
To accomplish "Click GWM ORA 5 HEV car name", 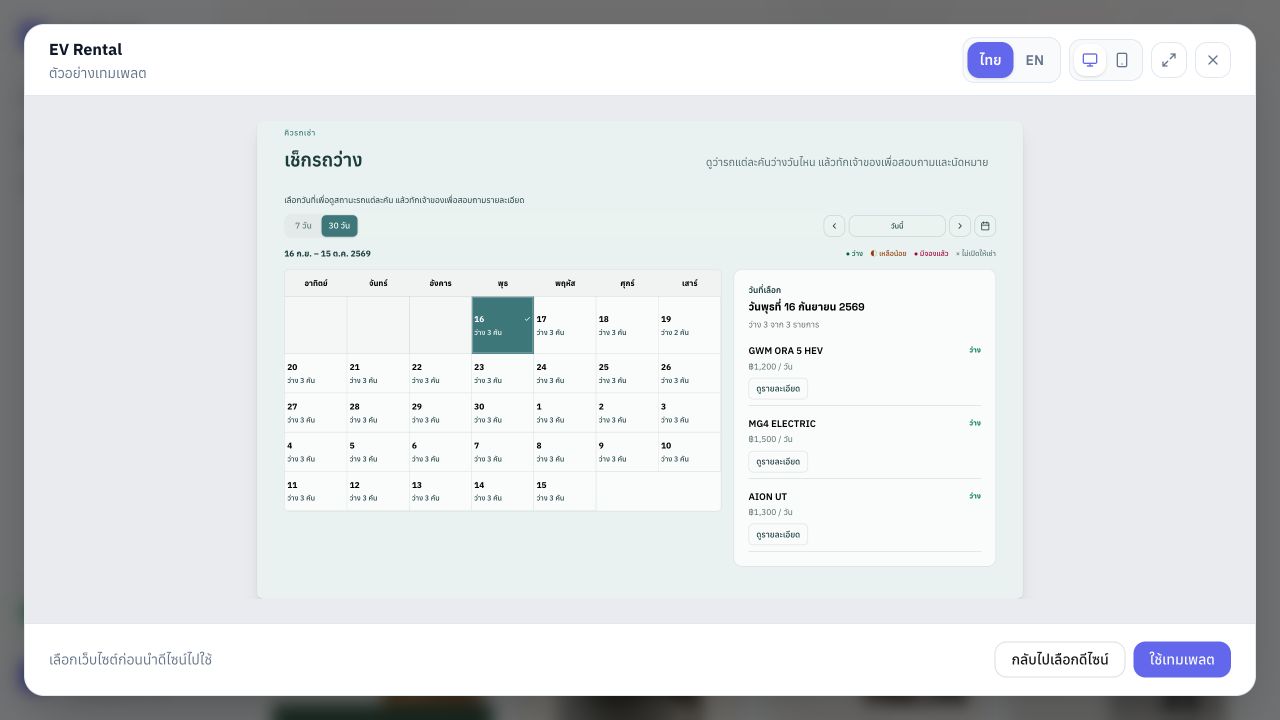I will [786, 351].
